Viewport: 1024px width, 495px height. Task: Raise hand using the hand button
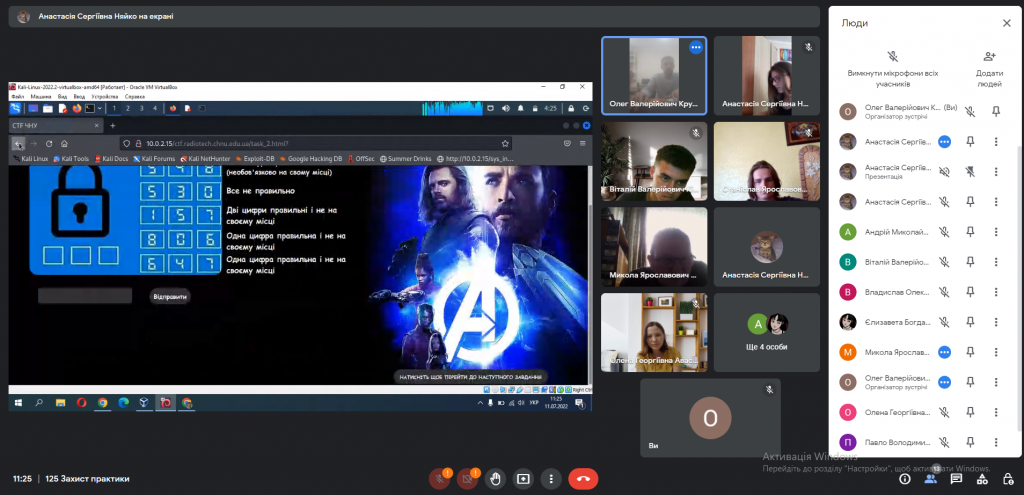495,479
